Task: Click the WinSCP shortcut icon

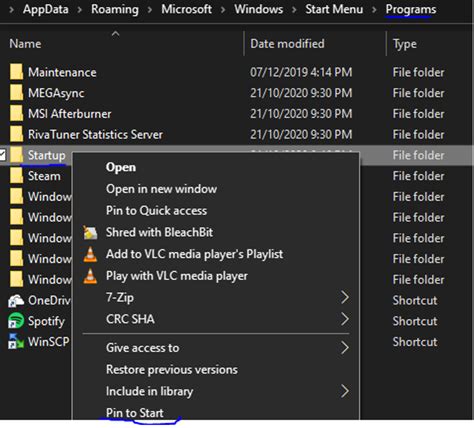Action: [x=16, y=341]
